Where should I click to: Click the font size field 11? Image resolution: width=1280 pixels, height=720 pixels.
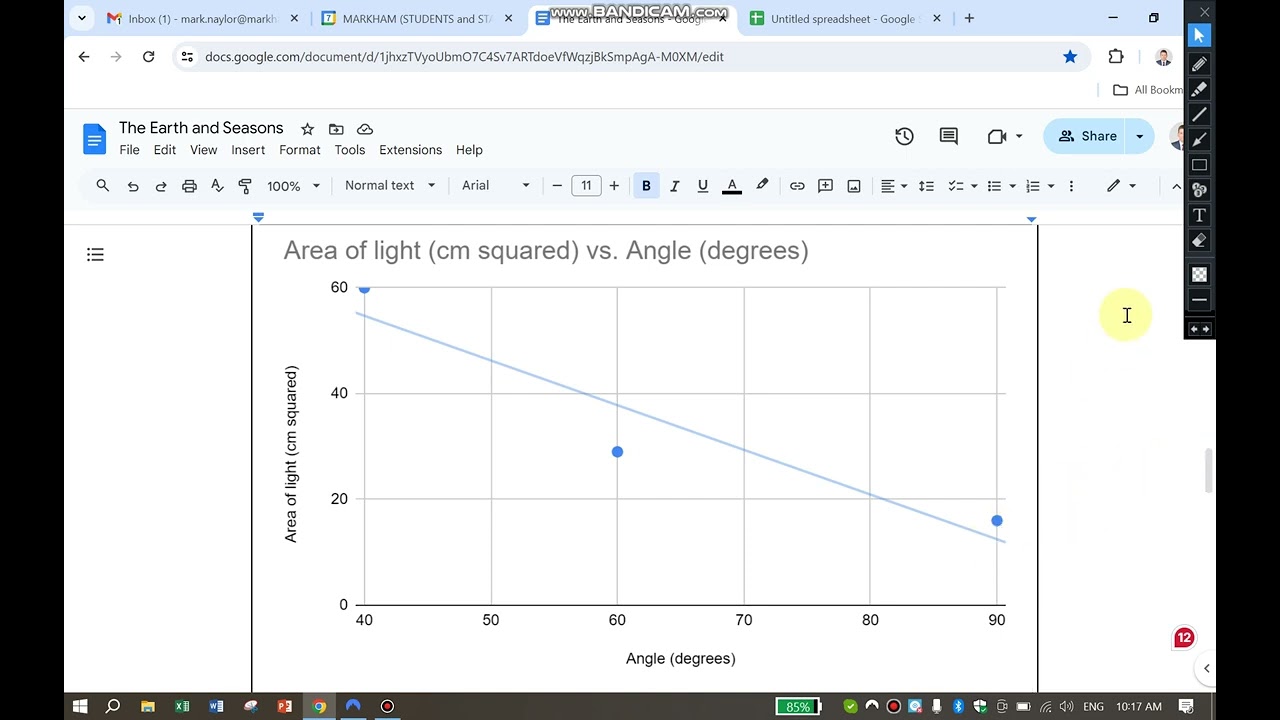point(586,185)
